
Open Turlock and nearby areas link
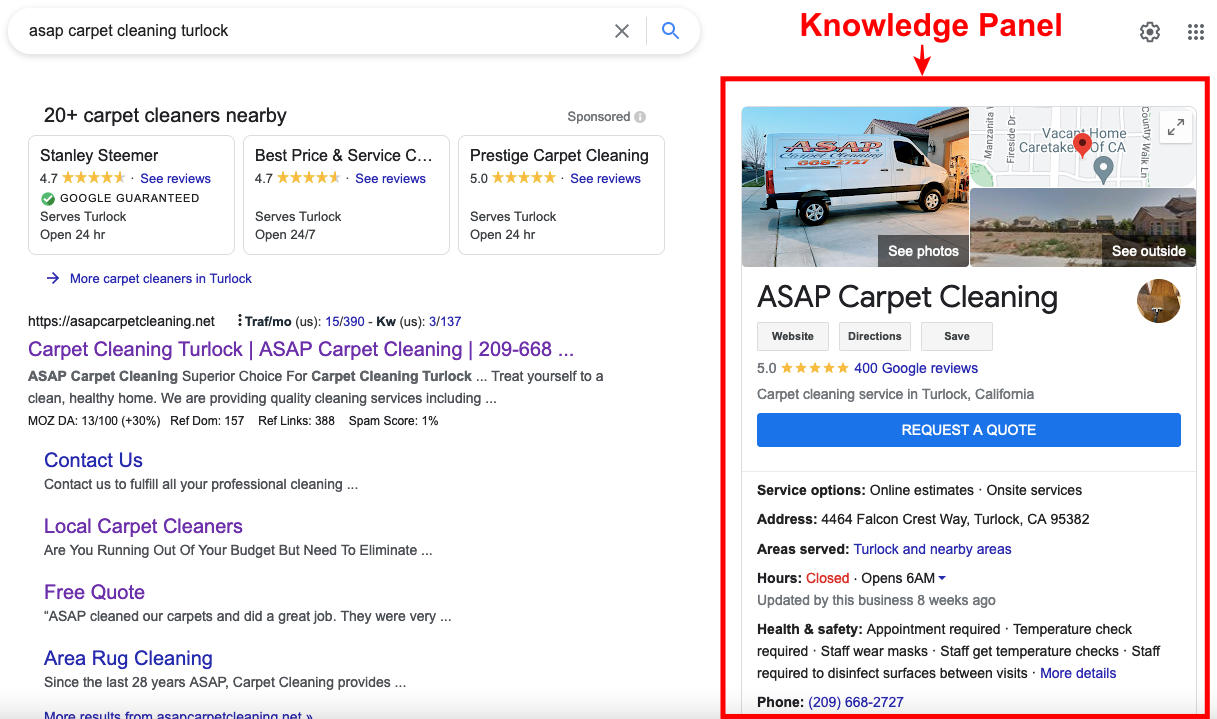tap(932, 549)
